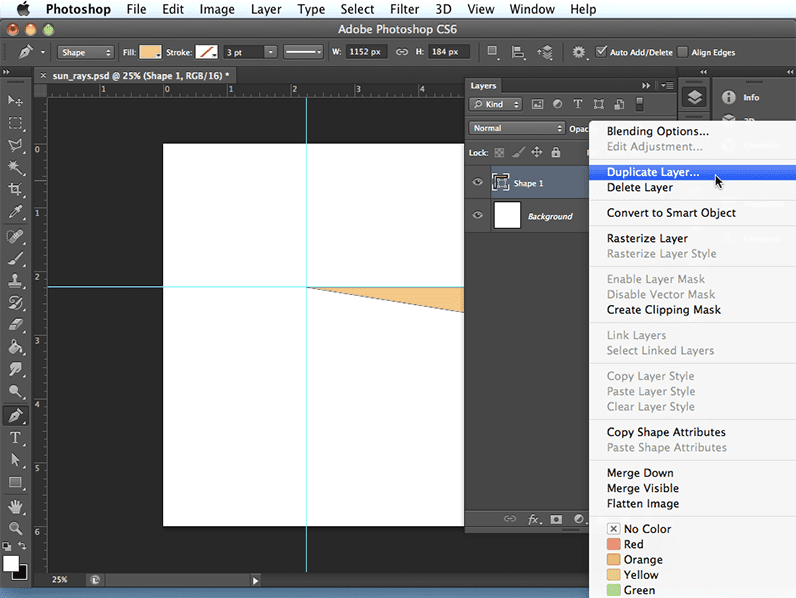Image resolution: width=796 pixels, height=598 pixels.
Task: Toggle lock all
Action: click(556, 152)
